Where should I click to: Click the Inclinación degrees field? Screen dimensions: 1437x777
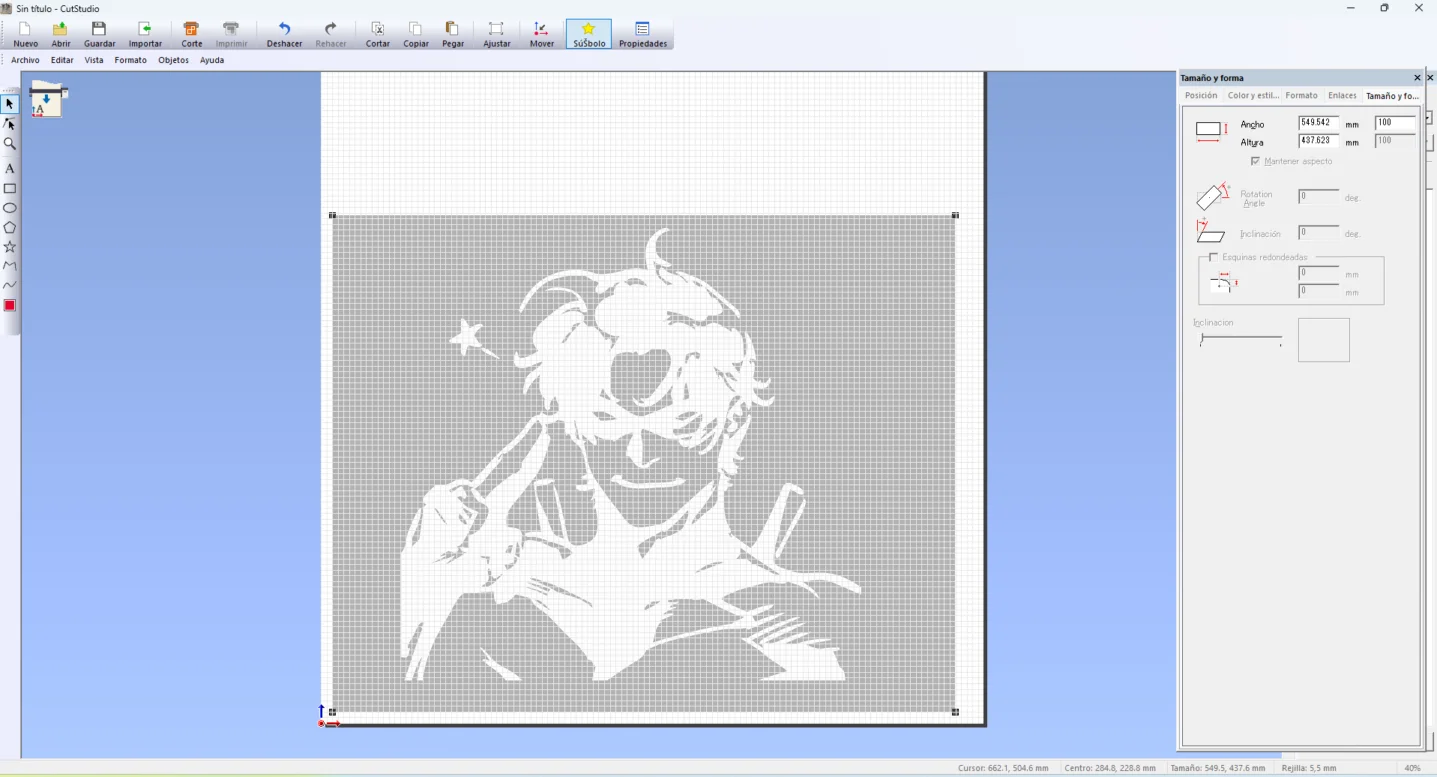[1318, 233]
